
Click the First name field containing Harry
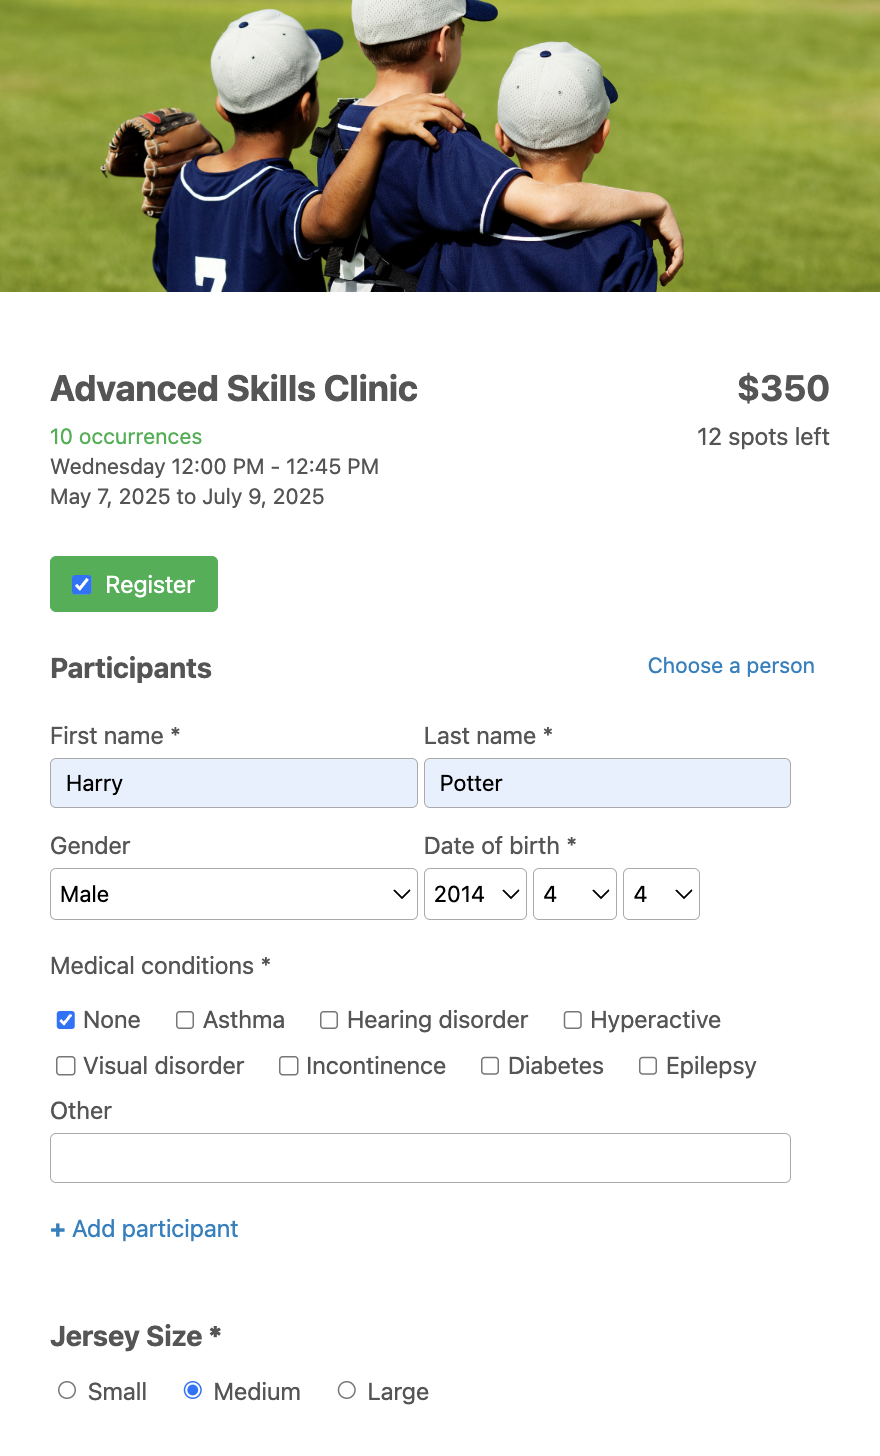pyautogui.click(x=233, y=783)
